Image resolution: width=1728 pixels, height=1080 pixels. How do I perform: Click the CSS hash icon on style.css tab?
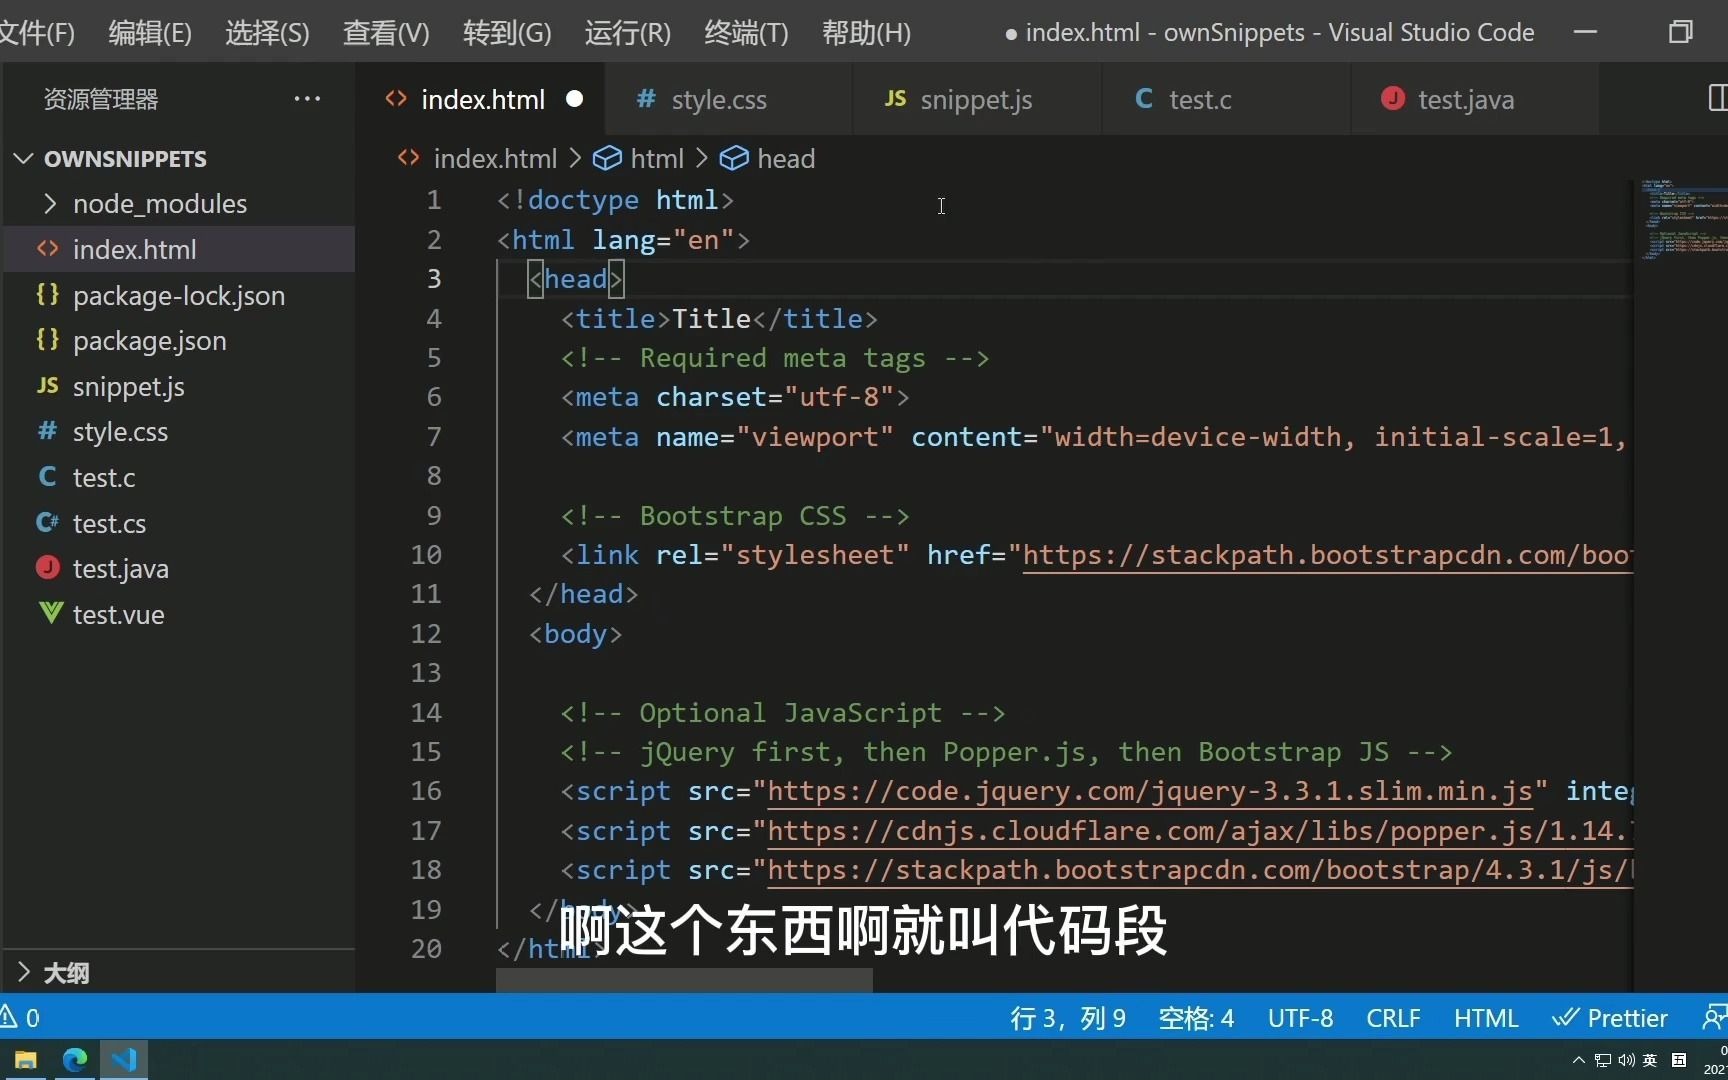click(646, 99)
